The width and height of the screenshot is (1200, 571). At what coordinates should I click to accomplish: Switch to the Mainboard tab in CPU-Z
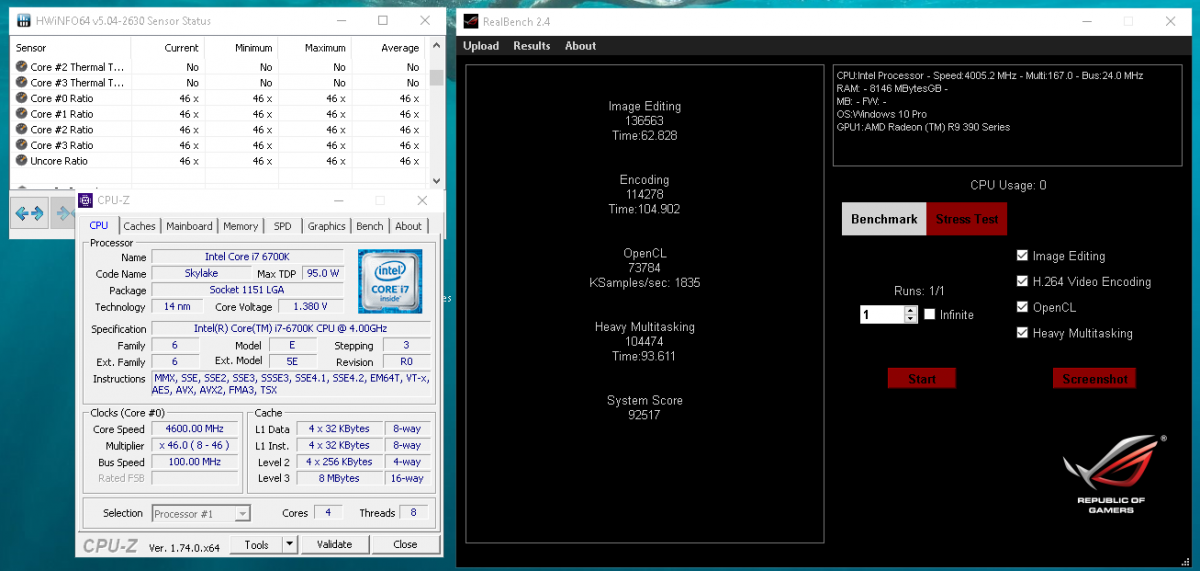tap(189, 226)
